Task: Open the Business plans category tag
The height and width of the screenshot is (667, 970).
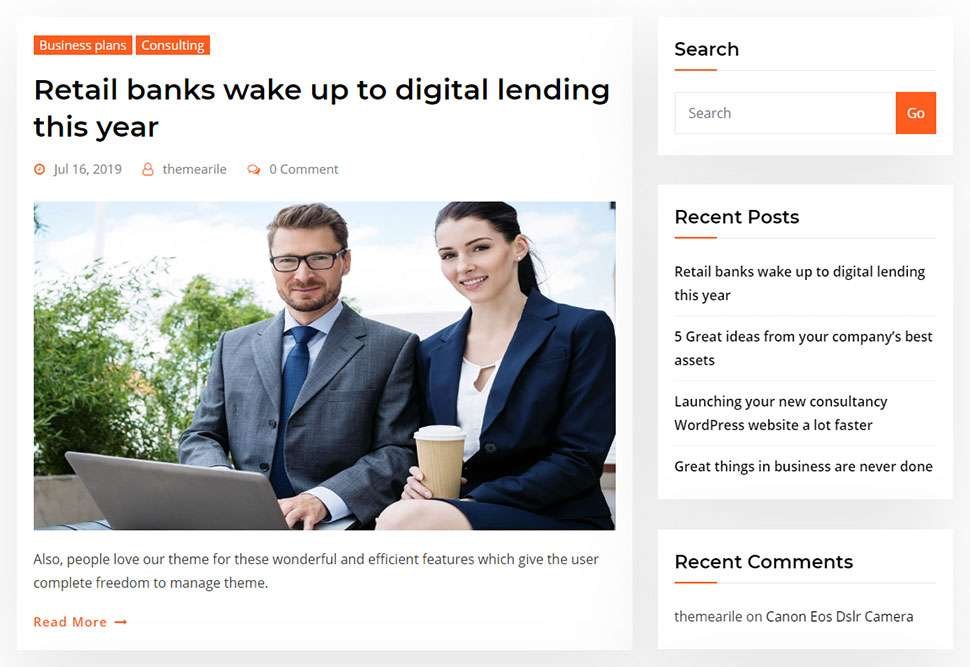Action: click(83, 45)
